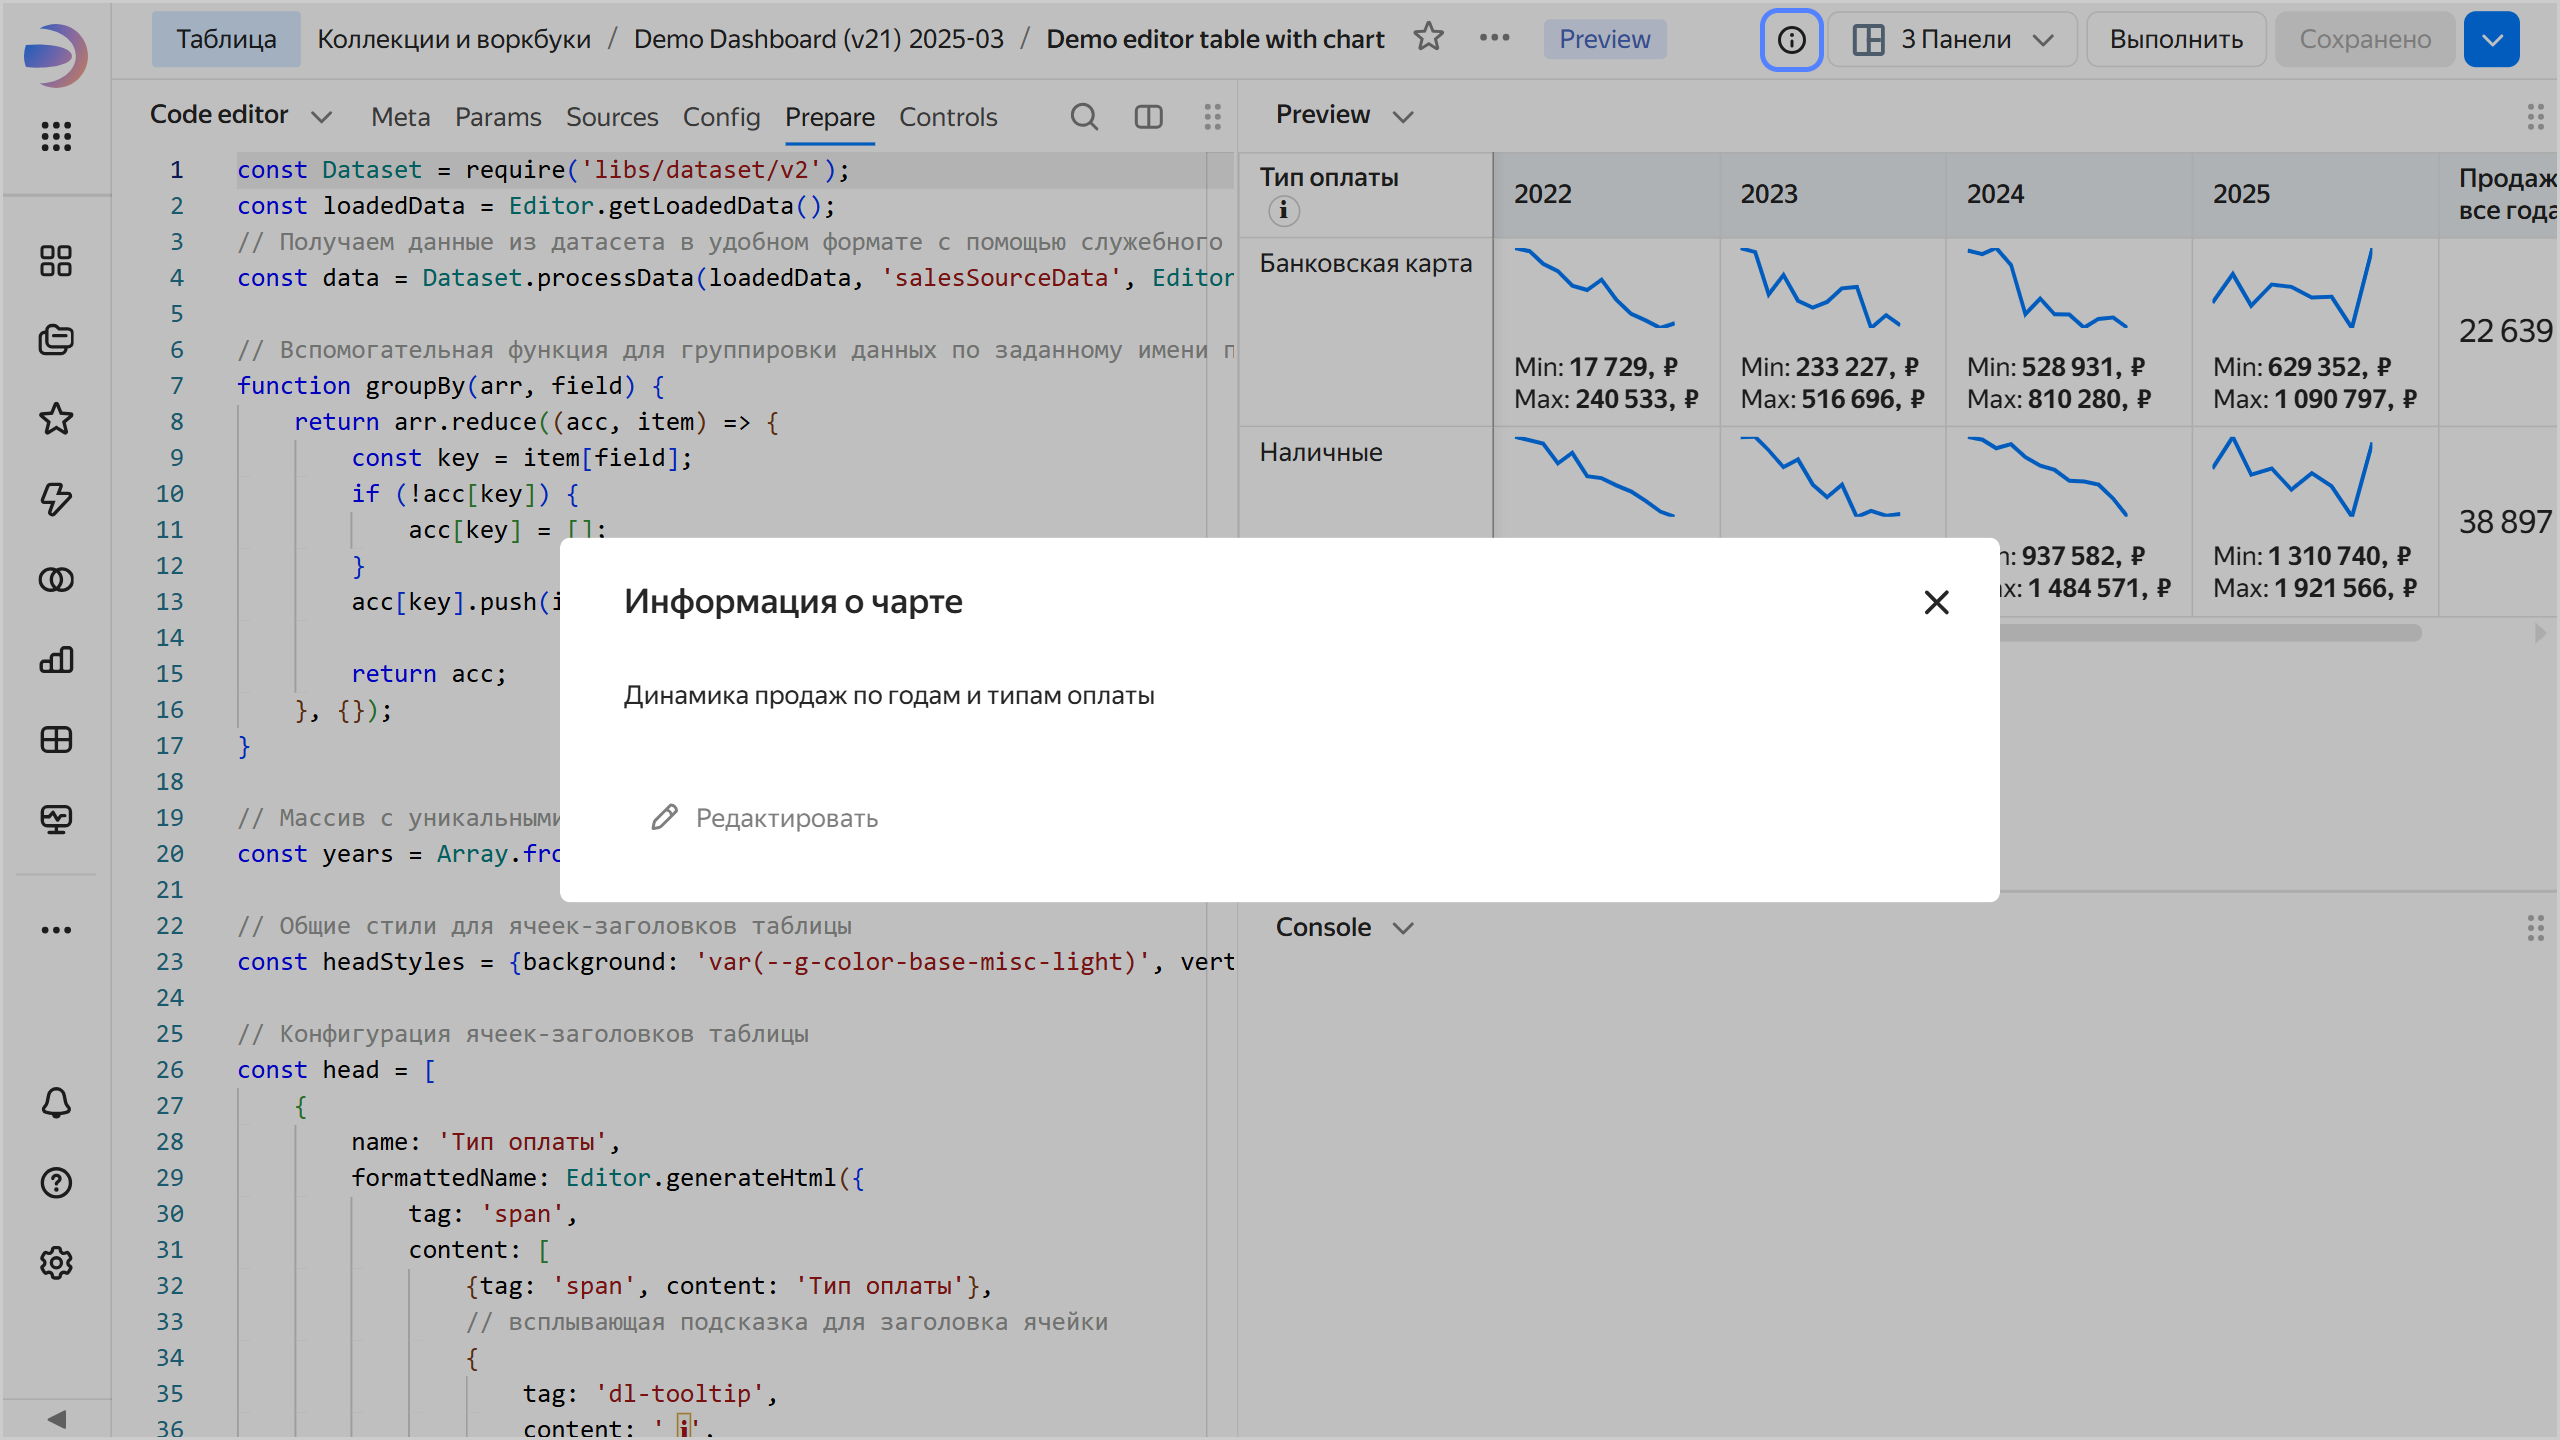
Task: Open search in code editor
Action: click(x=1084, y=117)
